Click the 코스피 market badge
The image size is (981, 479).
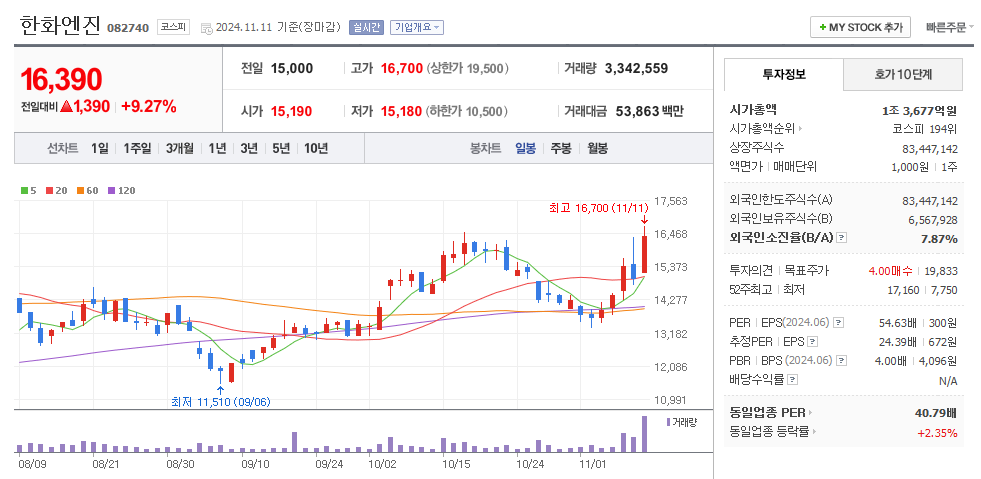[173, 28]
